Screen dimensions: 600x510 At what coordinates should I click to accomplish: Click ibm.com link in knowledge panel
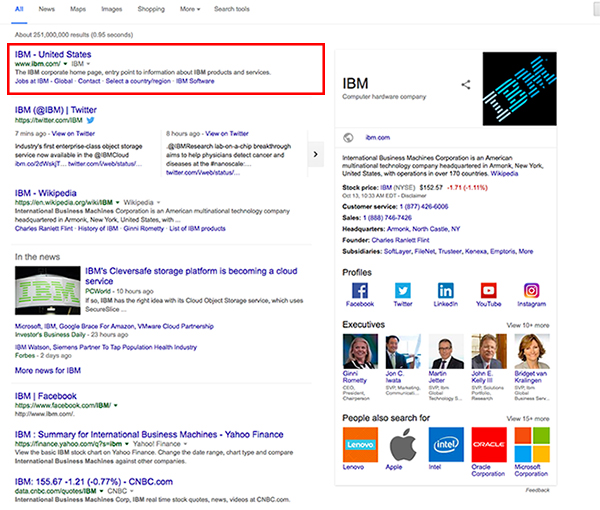pyautogui.click(x=378, y=137)
